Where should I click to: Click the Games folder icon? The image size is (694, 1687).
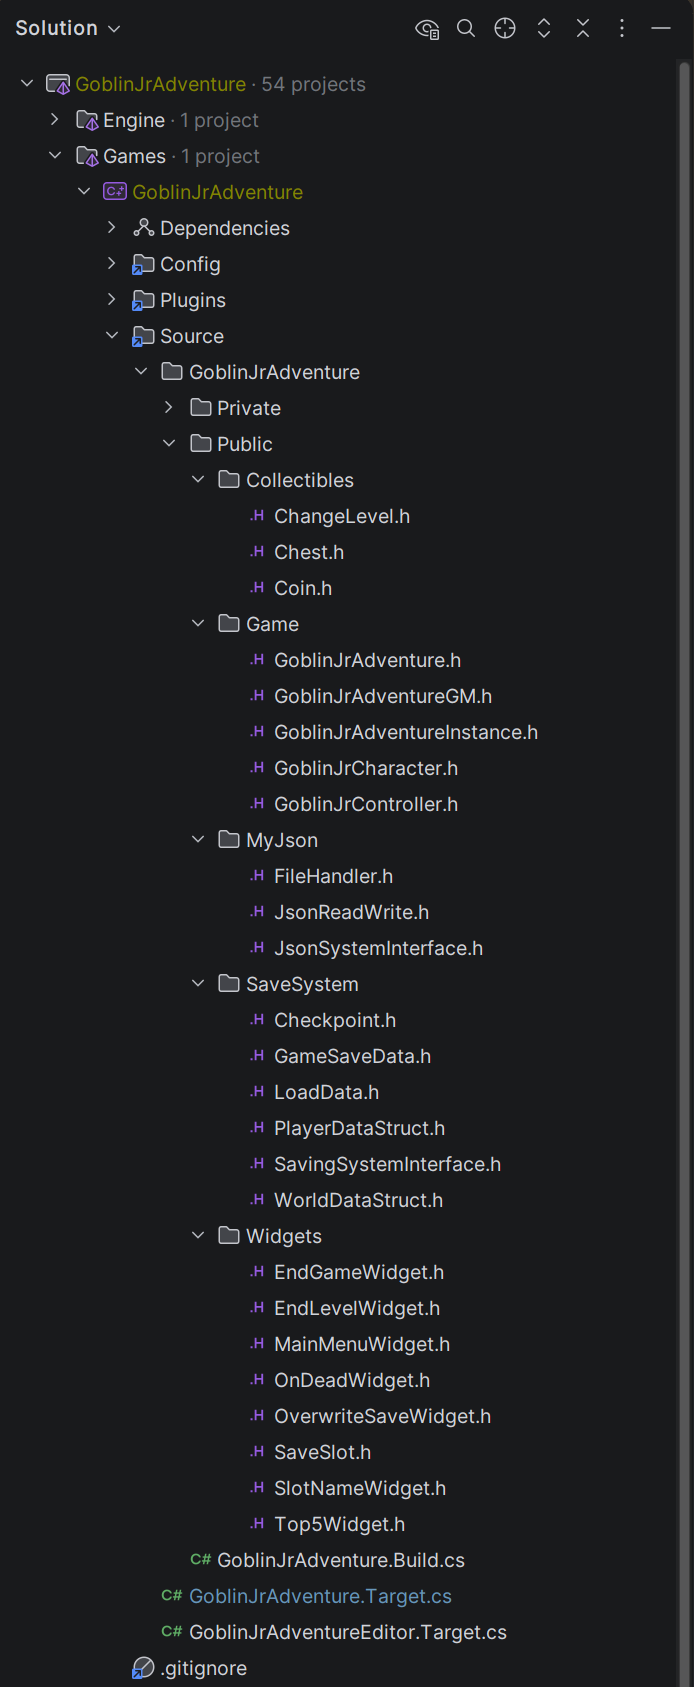click(x=87, y=156)
